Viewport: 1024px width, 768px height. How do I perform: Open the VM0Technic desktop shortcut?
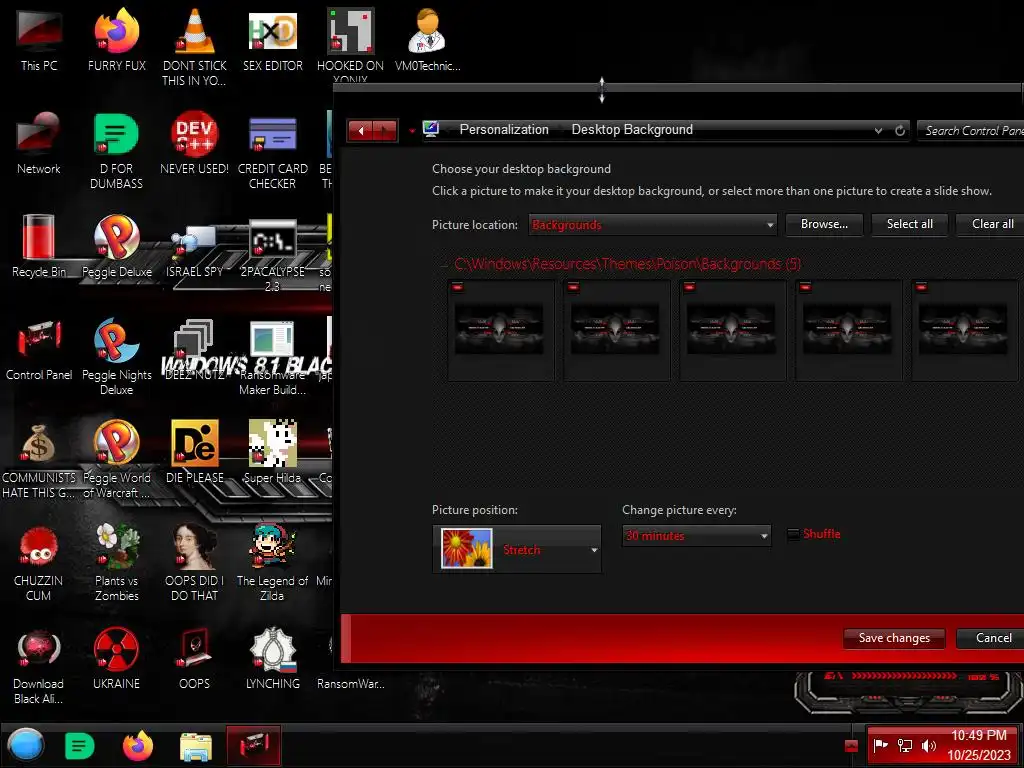point(428,40)
